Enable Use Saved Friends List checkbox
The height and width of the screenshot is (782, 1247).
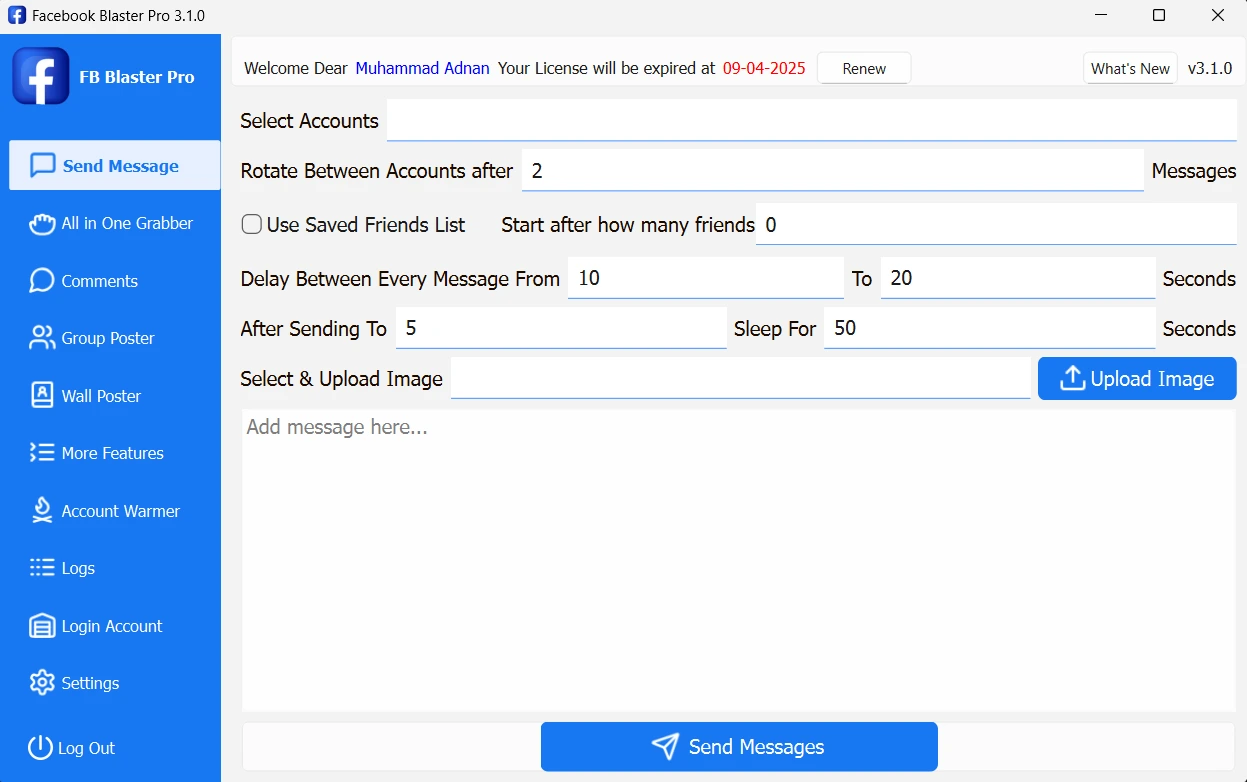[x=252, y=225]
